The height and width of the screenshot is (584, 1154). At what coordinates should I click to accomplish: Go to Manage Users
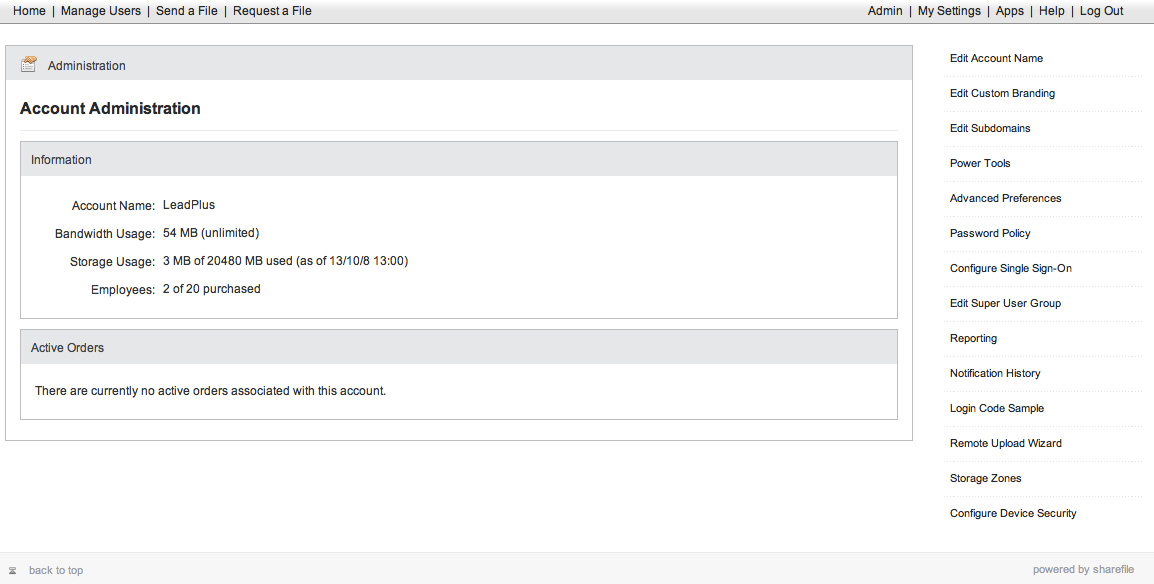[x=101, y=11]
